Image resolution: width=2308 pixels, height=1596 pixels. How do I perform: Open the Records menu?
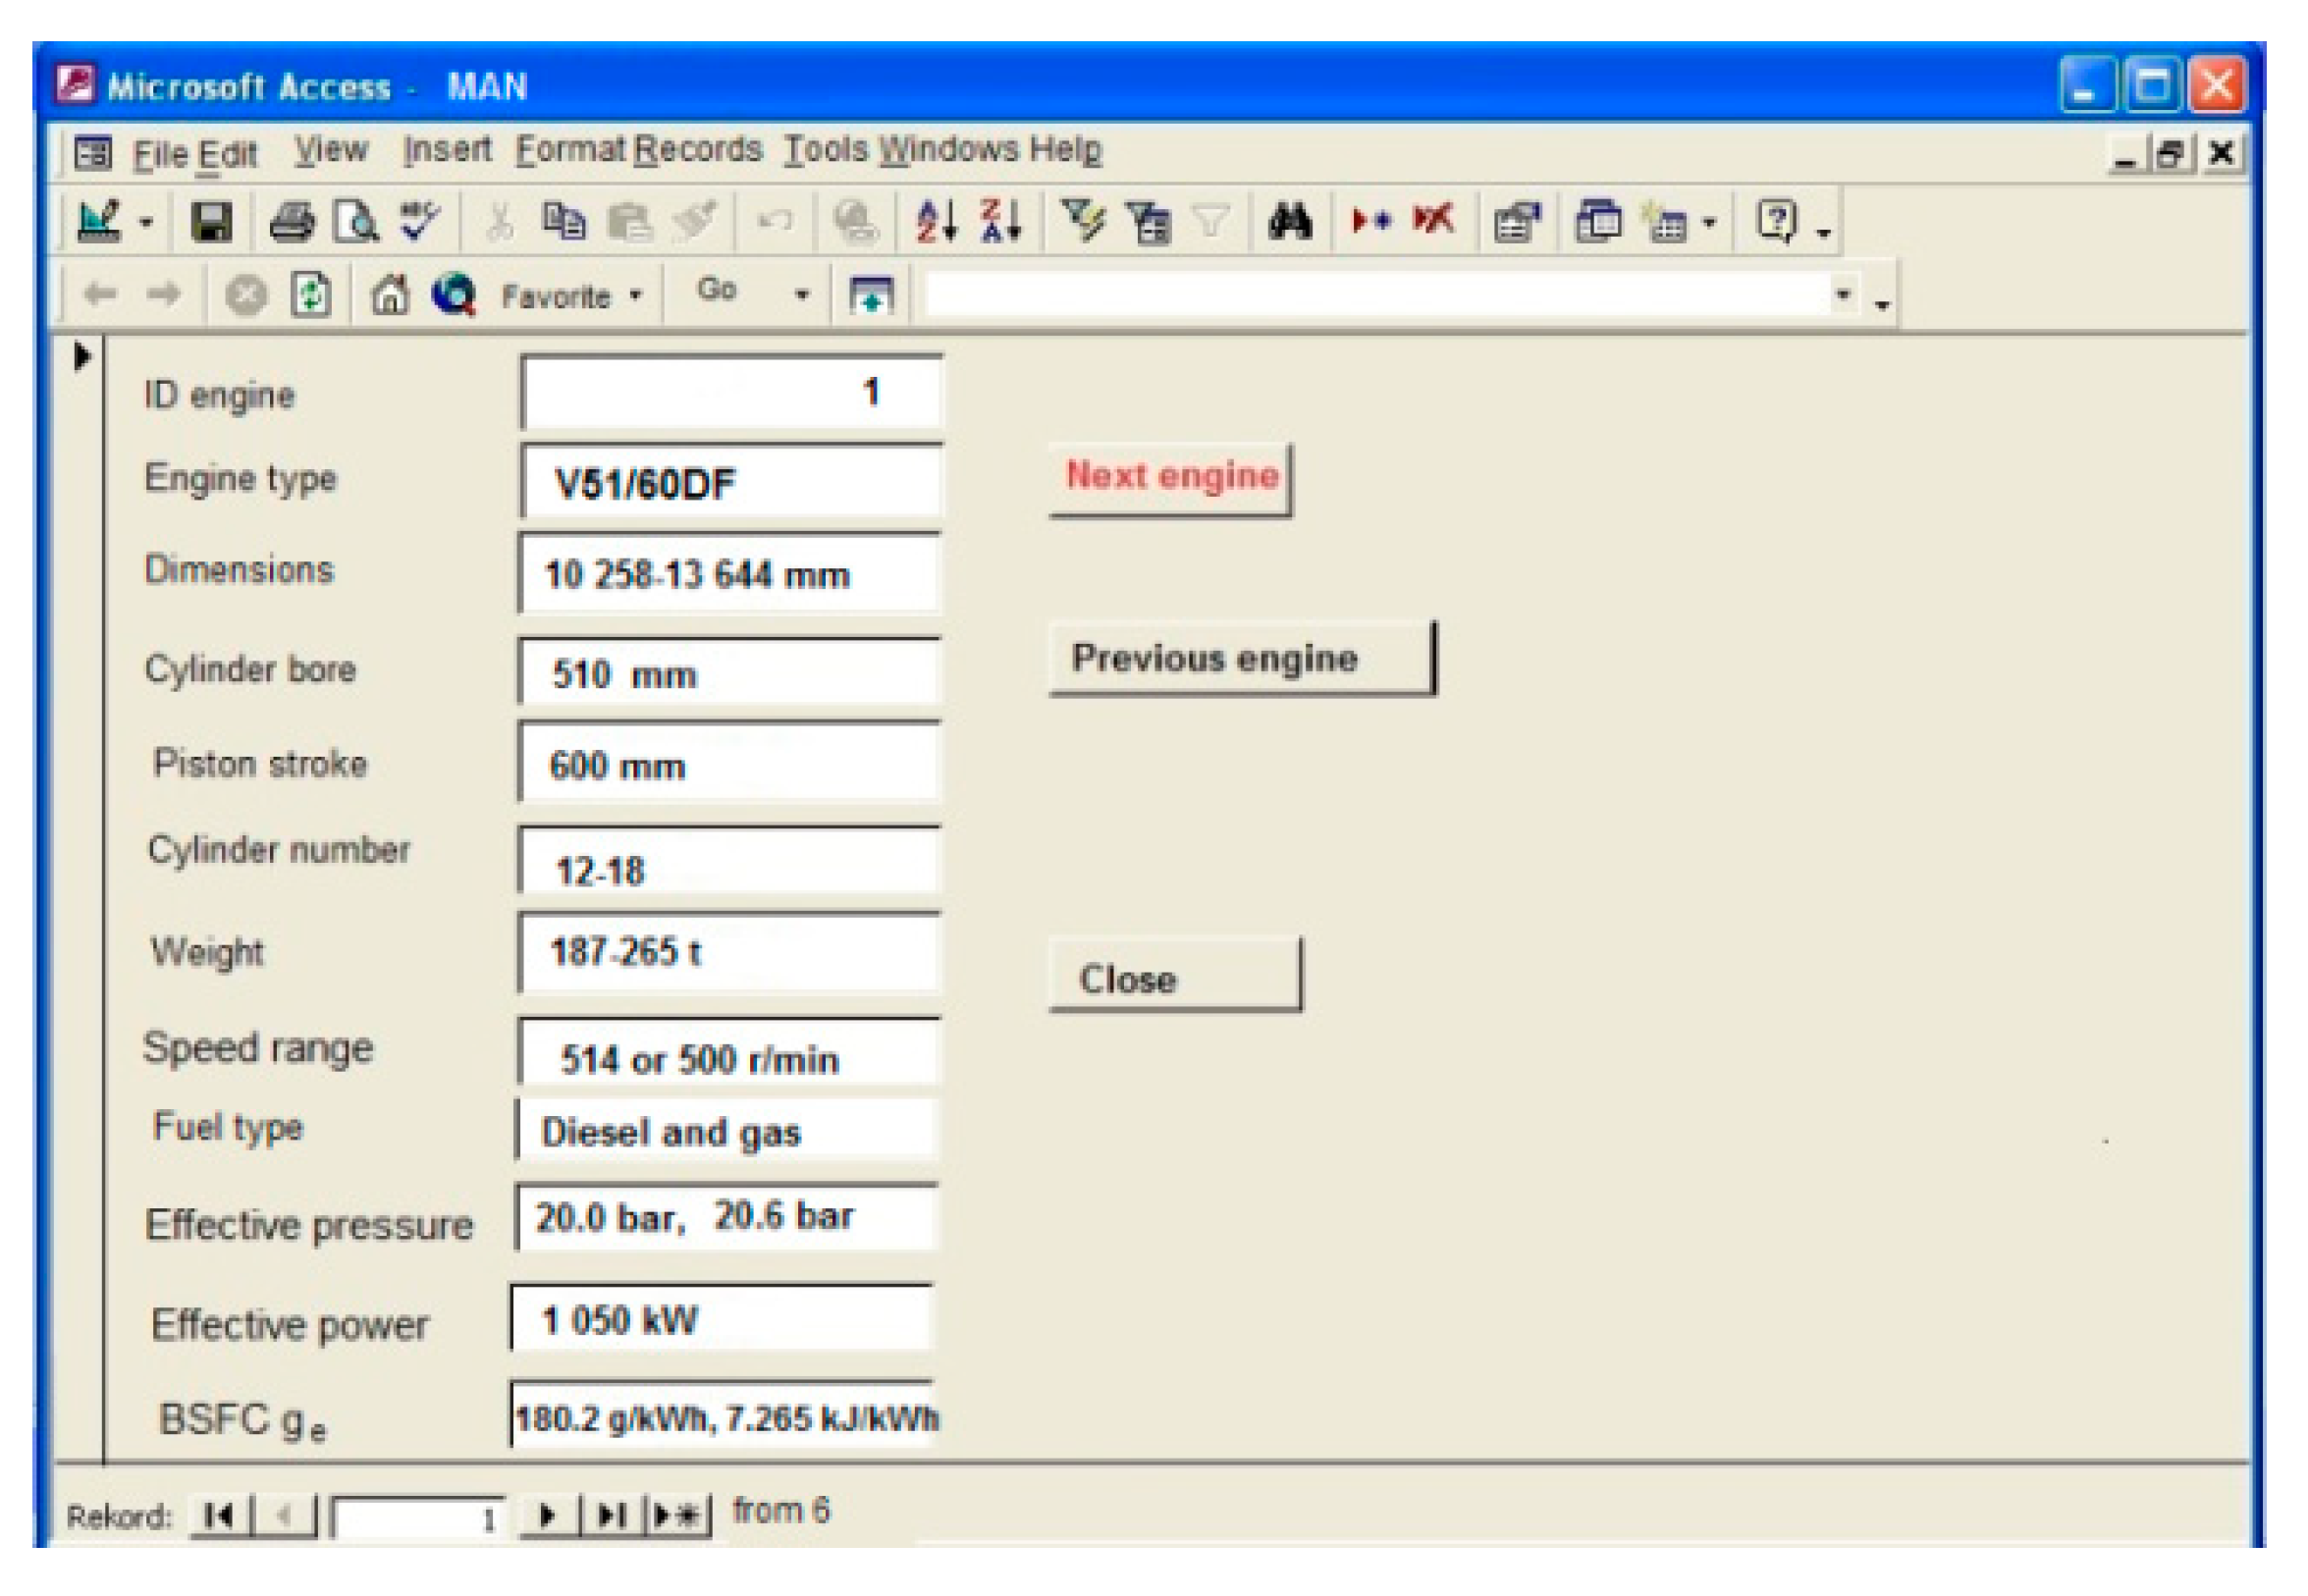pos(700,150)
